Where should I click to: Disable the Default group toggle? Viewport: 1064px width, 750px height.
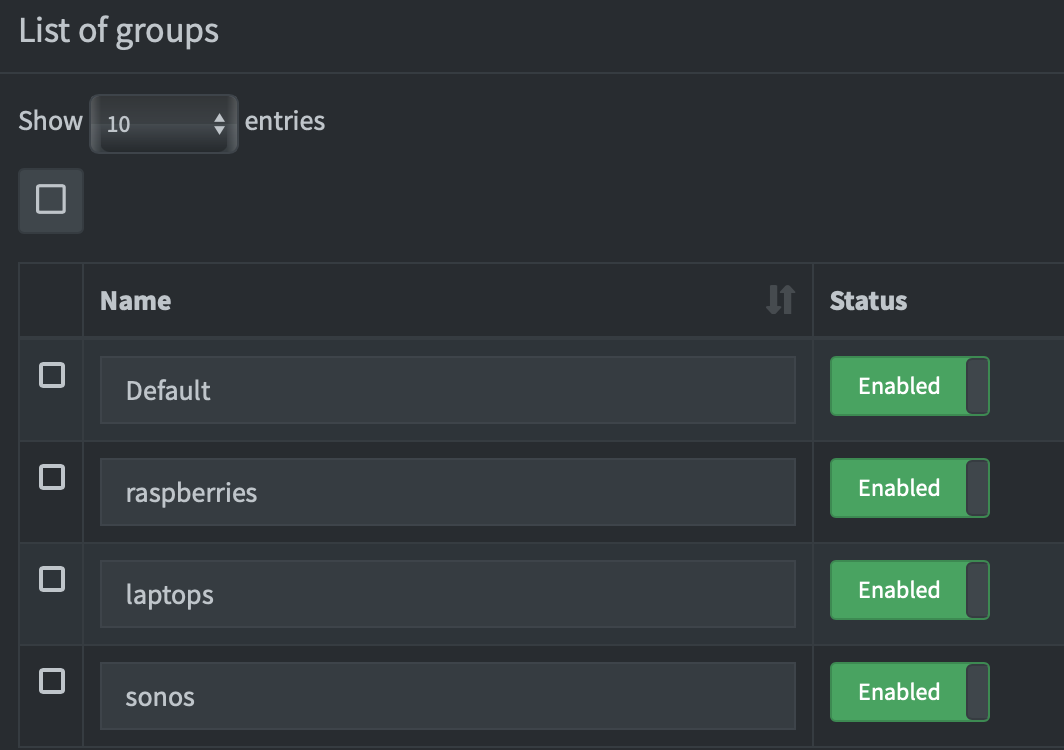[x=908, y=386]
